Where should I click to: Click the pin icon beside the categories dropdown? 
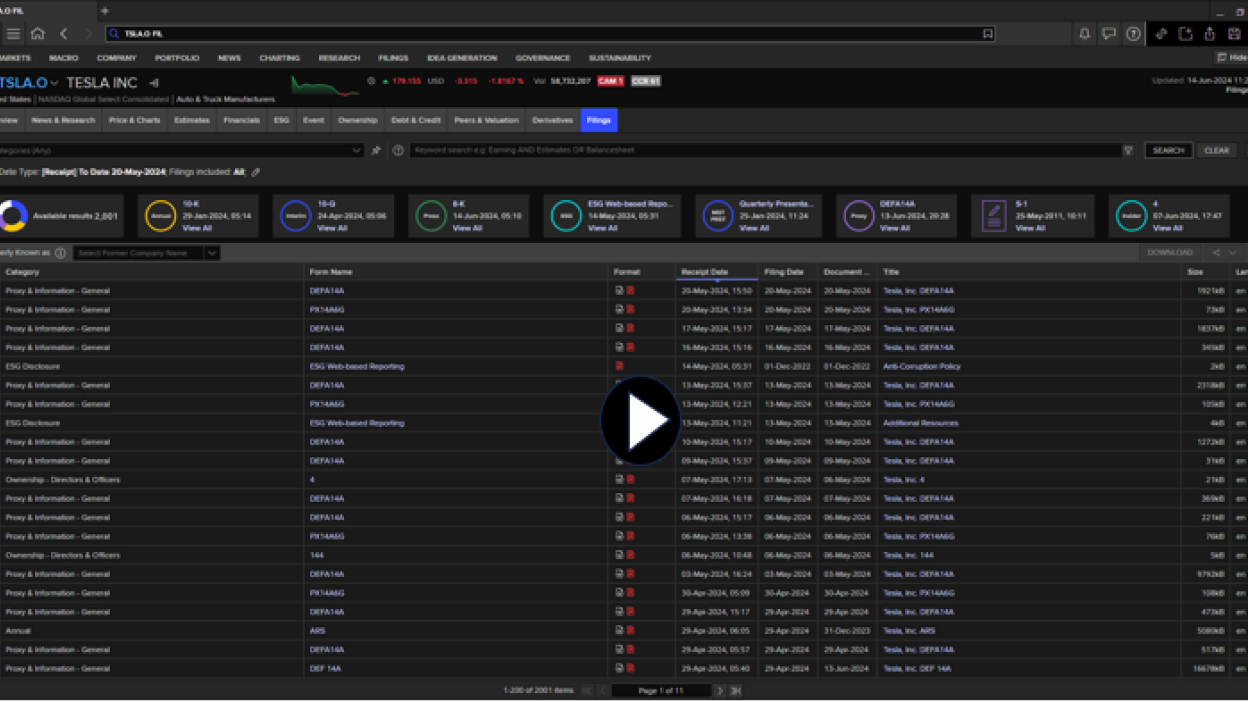(376, 151)
